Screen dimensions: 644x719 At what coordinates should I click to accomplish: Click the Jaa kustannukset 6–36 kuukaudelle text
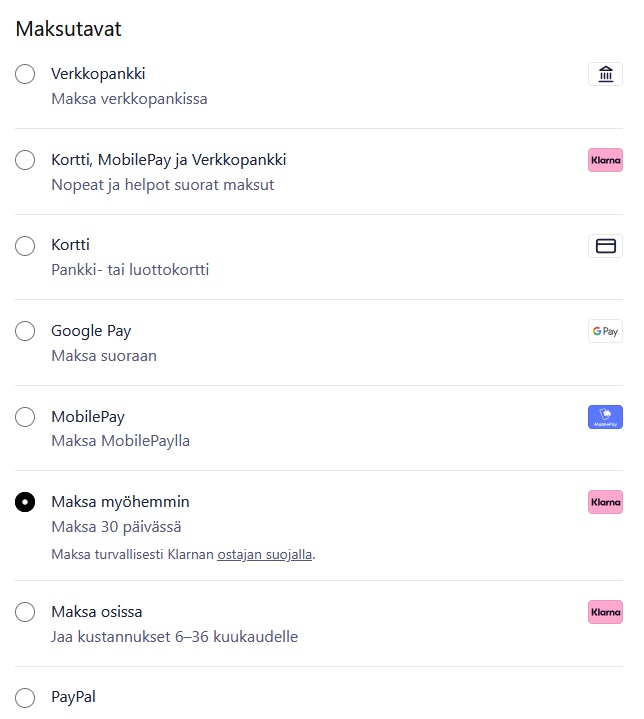point(174,637)
